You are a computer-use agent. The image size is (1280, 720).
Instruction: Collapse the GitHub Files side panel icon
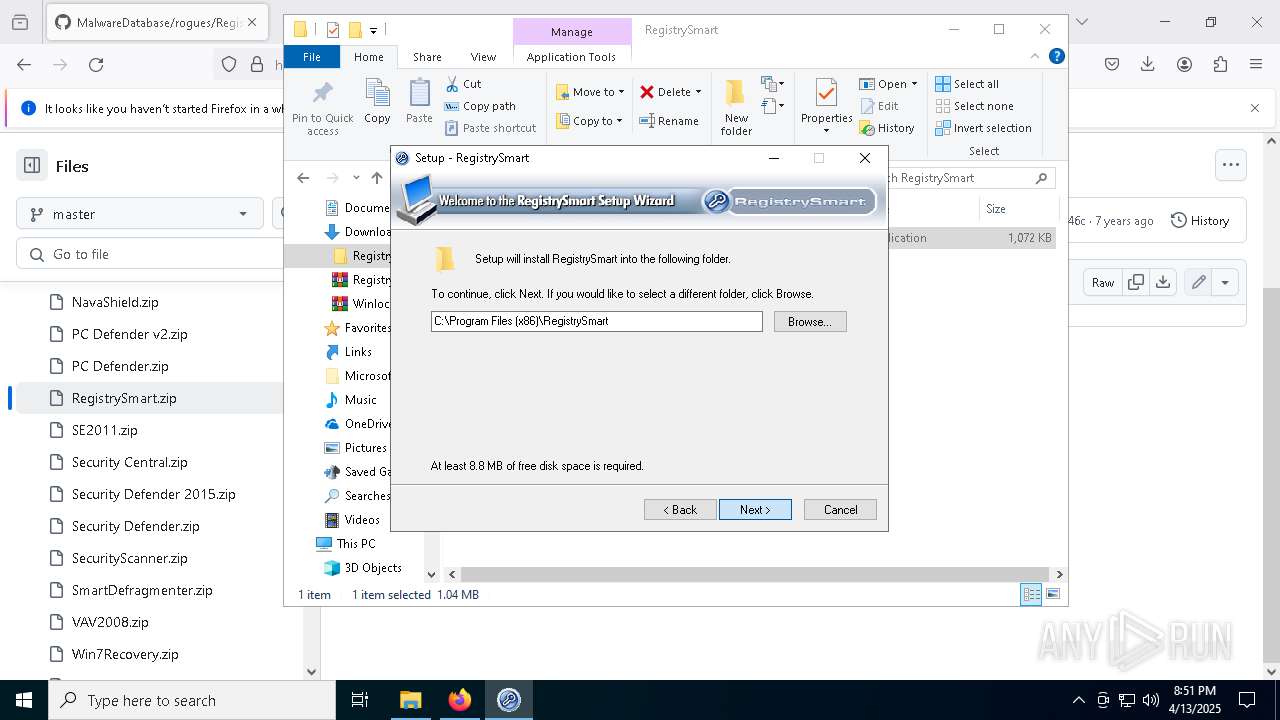point(32,166)
